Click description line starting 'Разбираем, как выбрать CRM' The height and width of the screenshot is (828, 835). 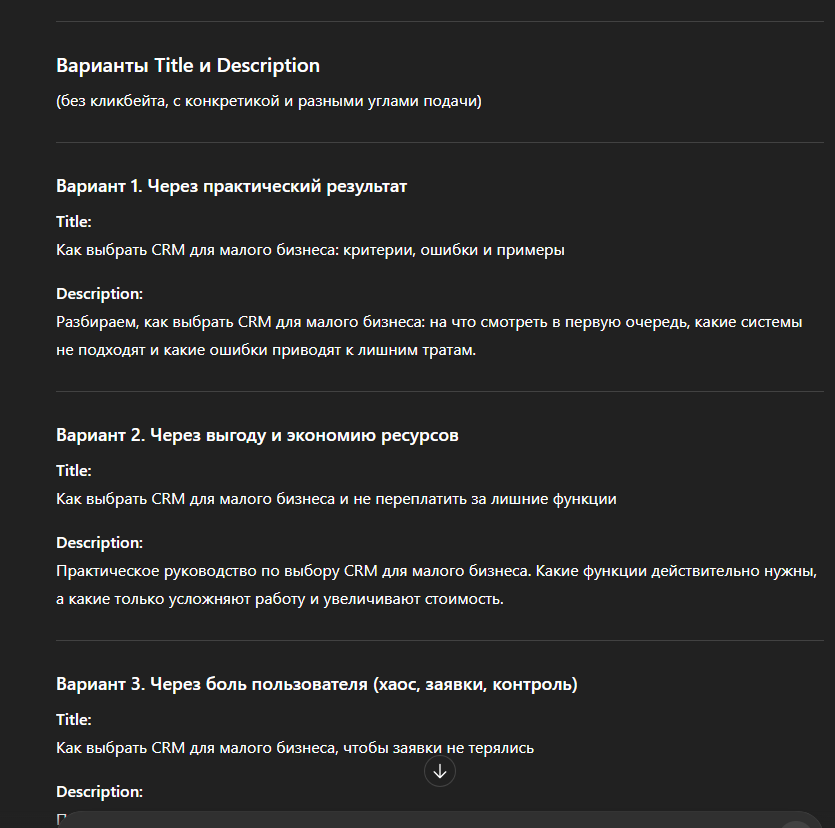click(x=429, y=322)
